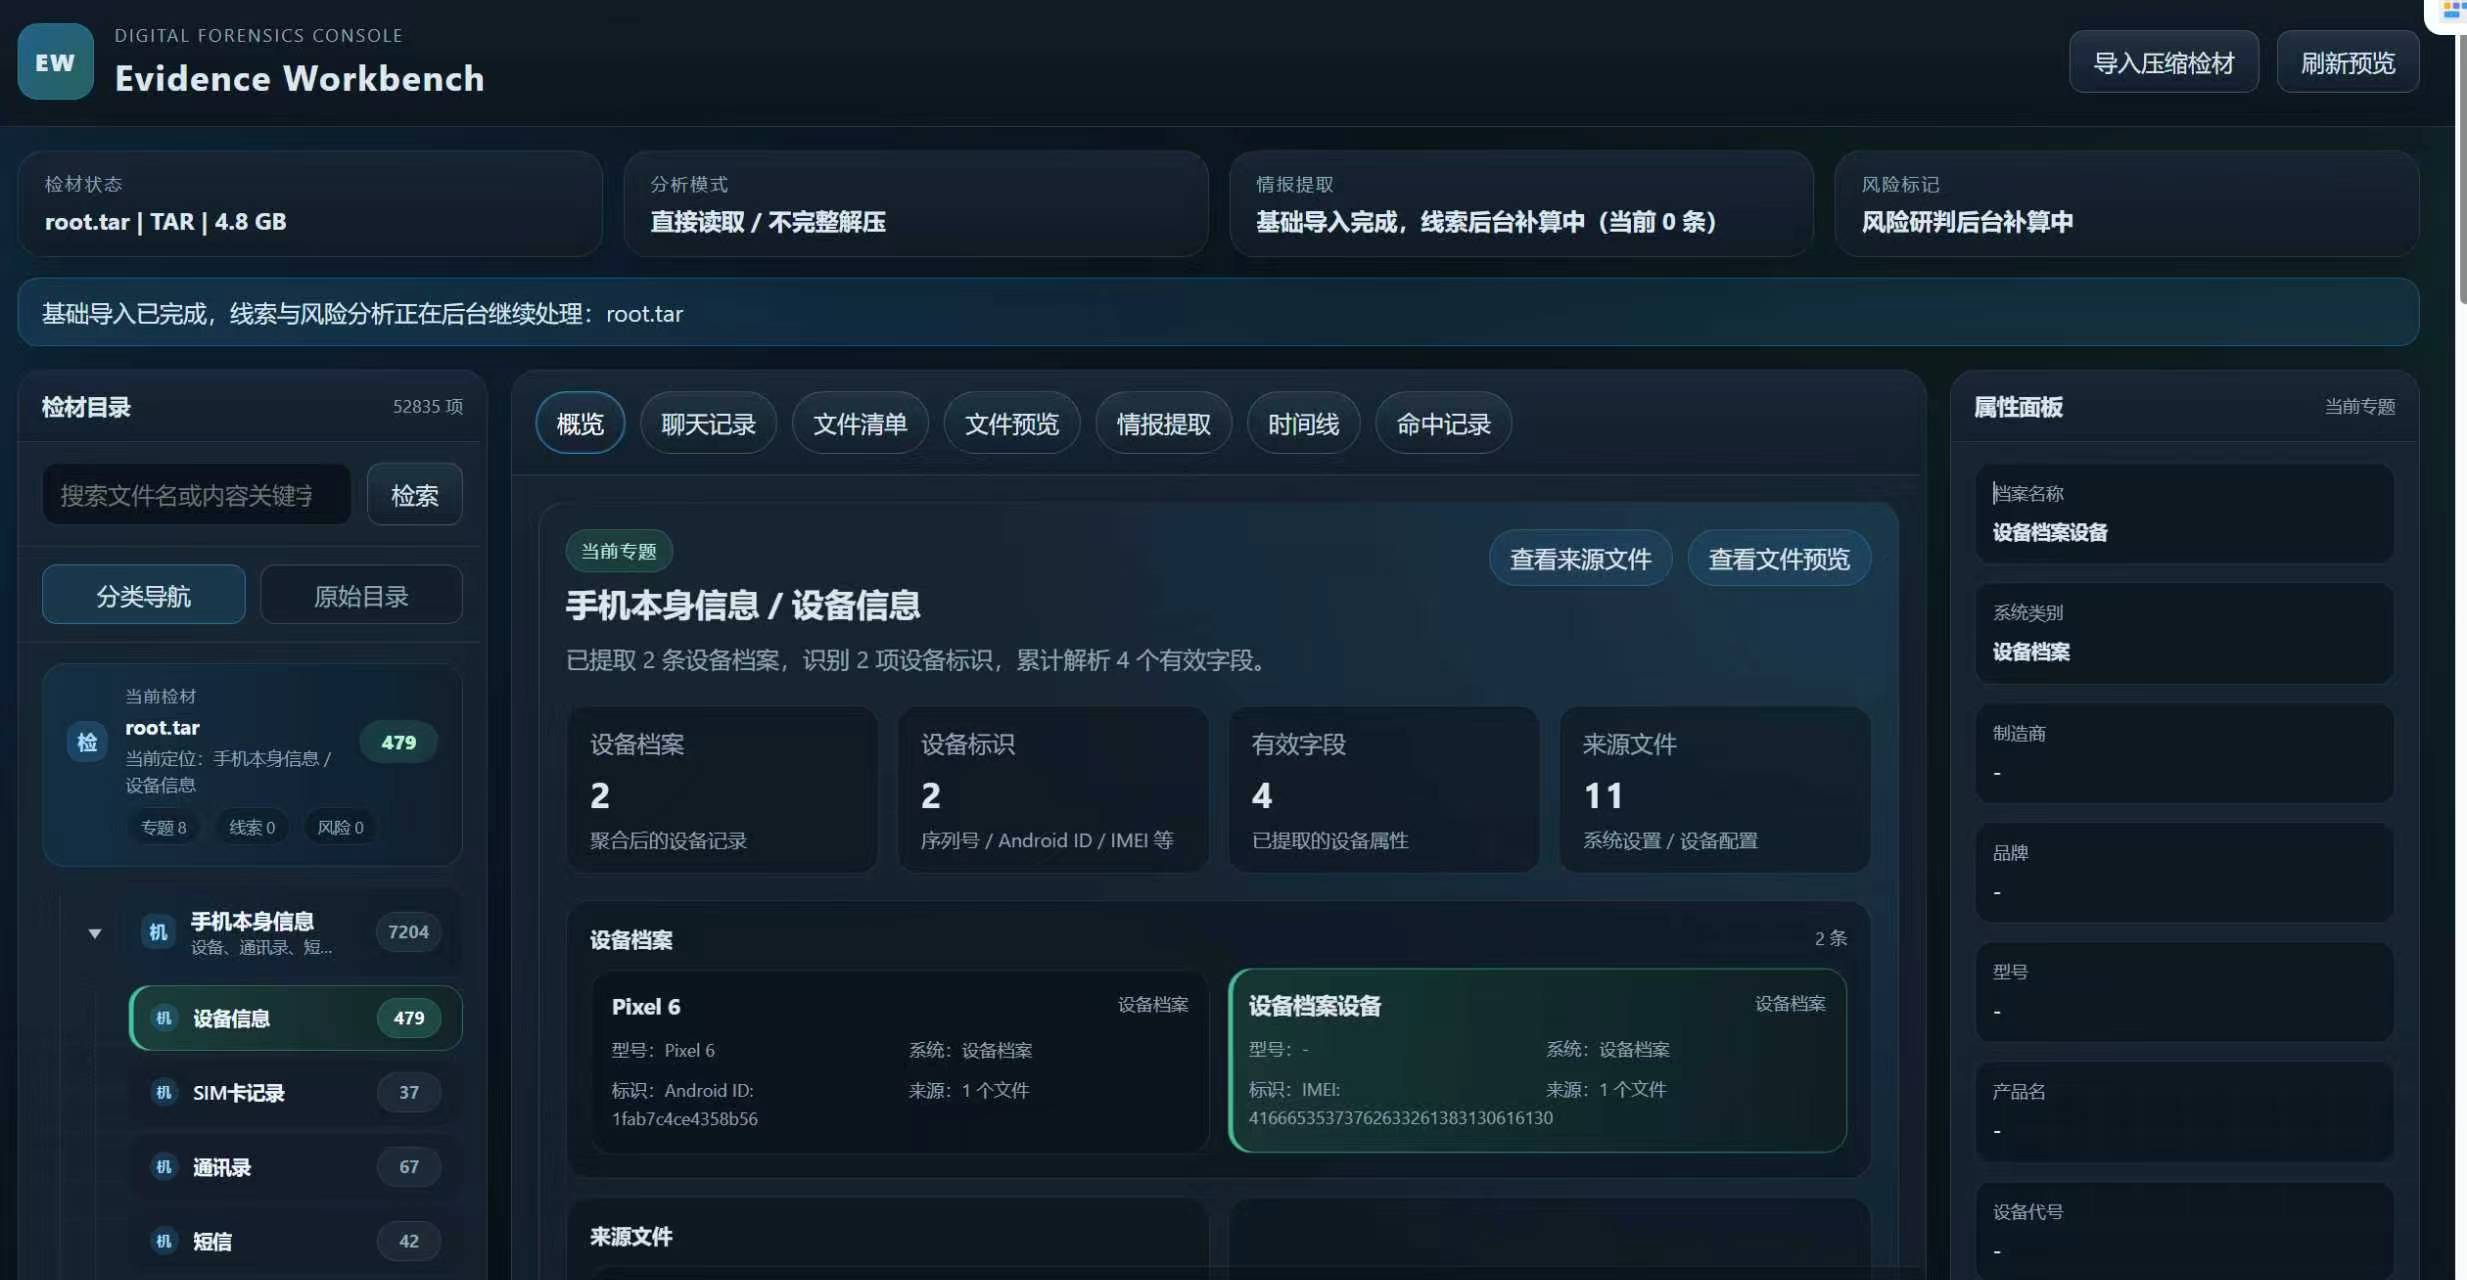Switch to the 情报提取 tab
The width and height of the screenshot is (2467, 1280).
pos(1163,424)
